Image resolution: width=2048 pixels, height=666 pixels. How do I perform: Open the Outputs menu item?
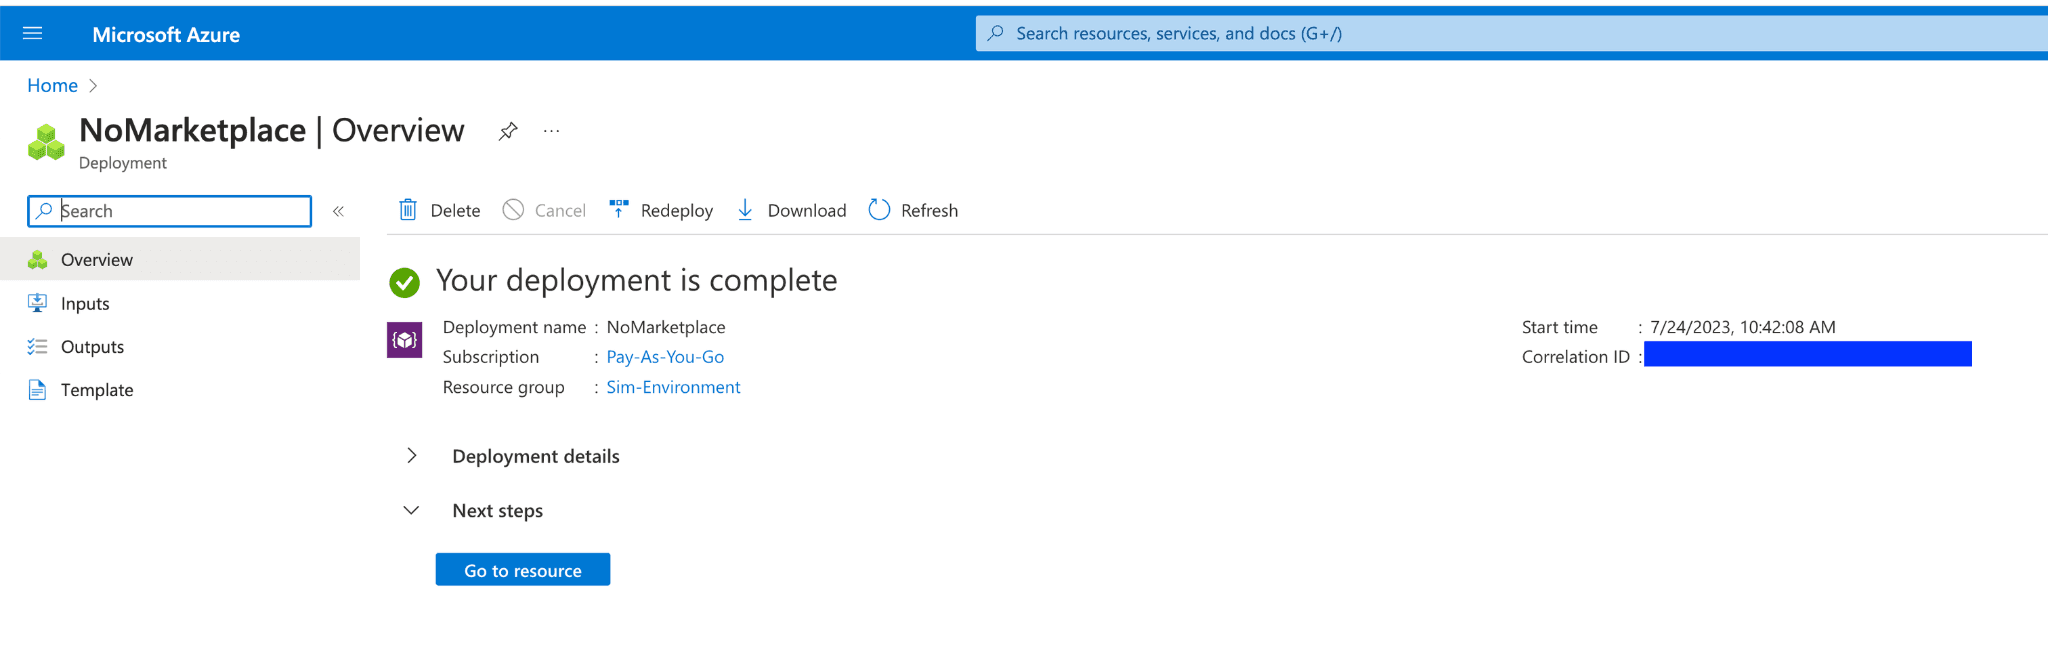click(x=92, y=347)
